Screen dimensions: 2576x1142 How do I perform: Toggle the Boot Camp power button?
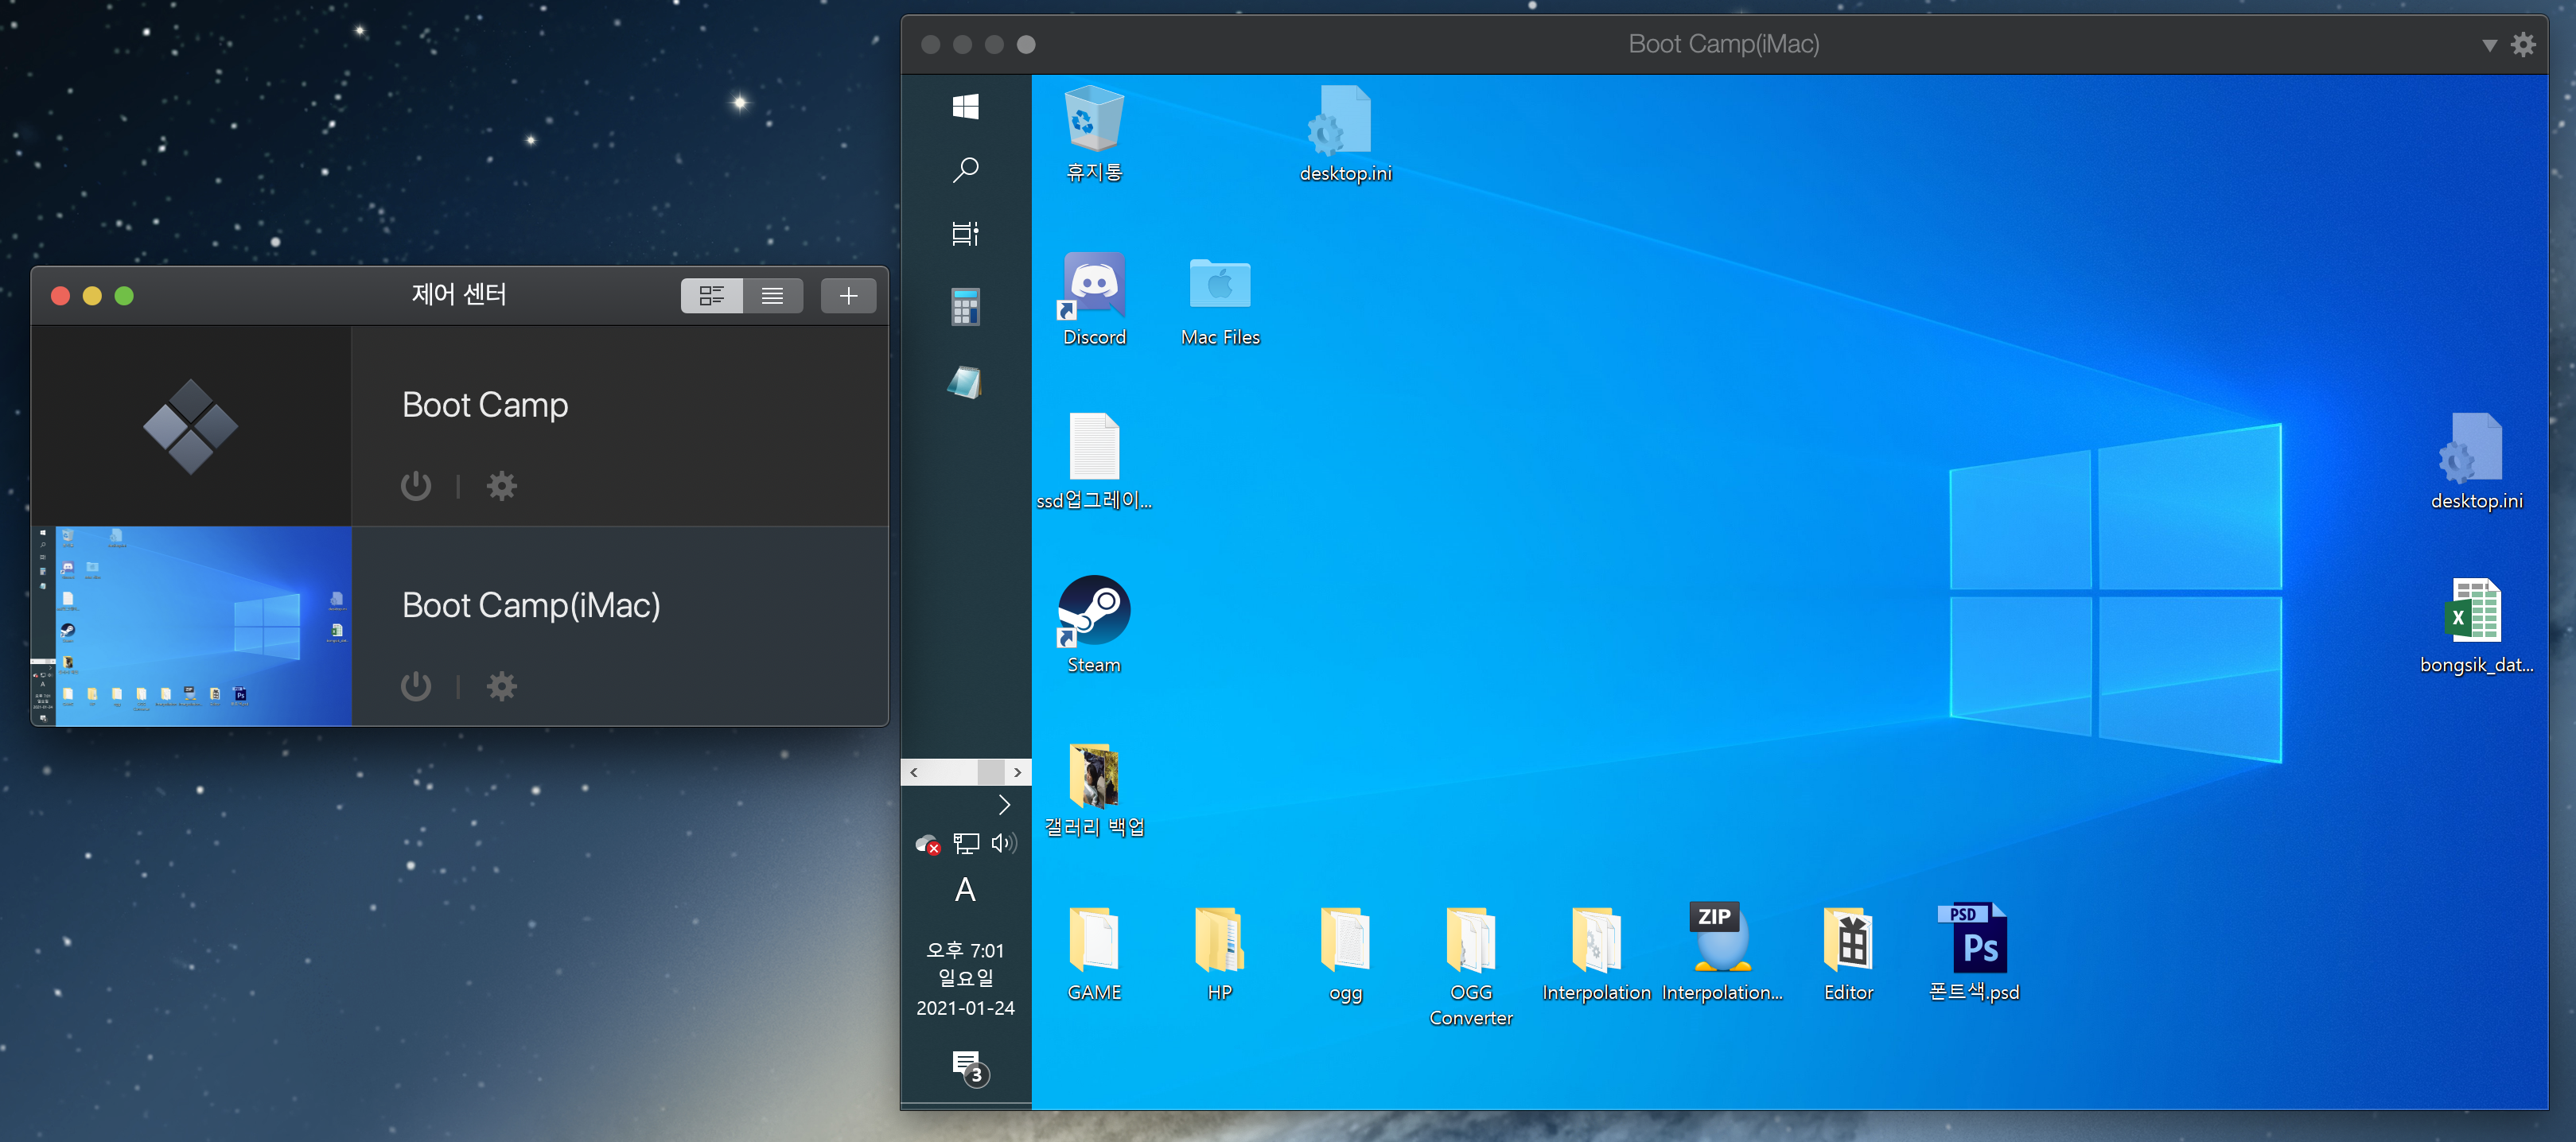click(x=416, y=486)
